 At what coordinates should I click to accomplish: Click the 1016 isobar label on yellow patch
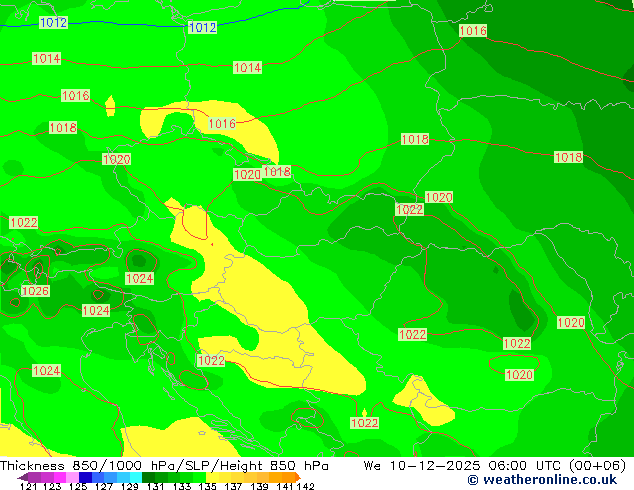point(222,123)
